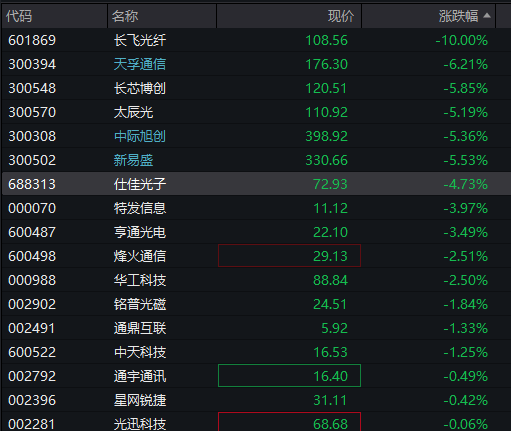Select stock name 烽火通信
Image resolution: width=511 pixels, height=431 pixels.
[x=140, y=256]
